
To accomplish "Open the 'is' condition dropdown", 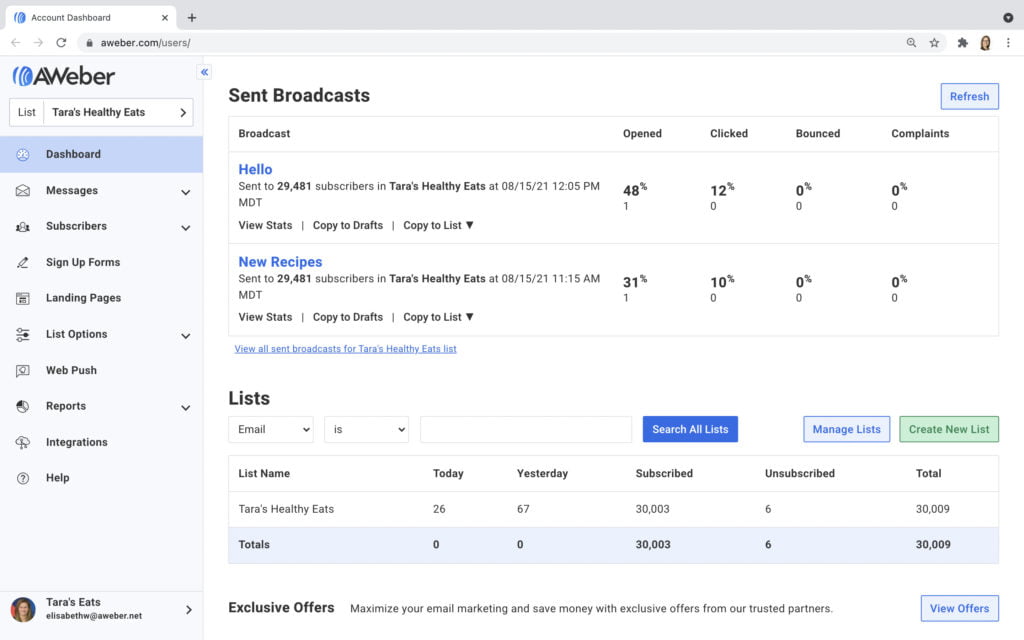I will 366,428.
